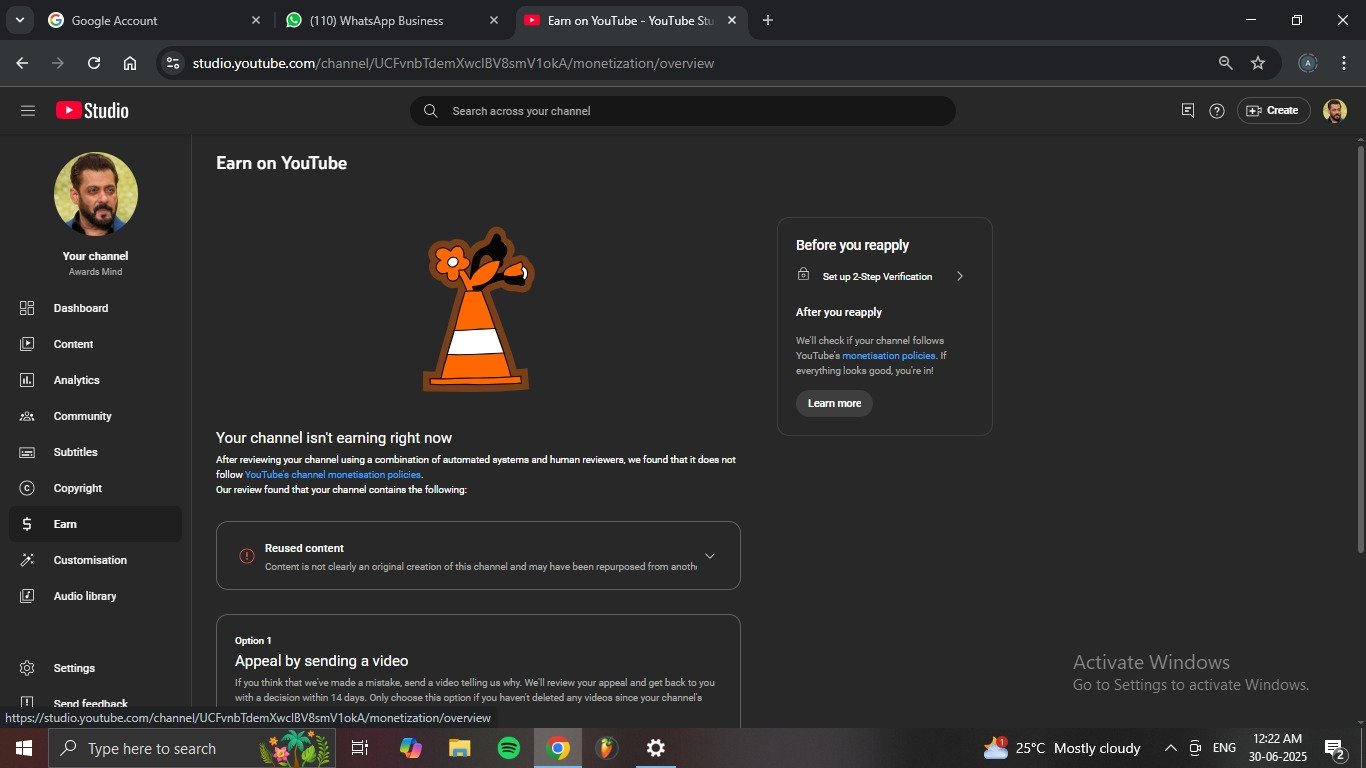Screen dimensions: 1366x768
Task: Click the Create button
Action: (1273, 111)
